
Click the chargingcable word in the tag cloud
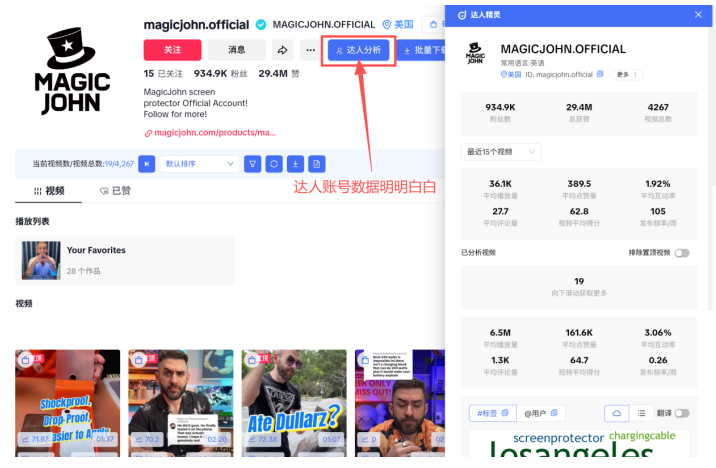642,436
